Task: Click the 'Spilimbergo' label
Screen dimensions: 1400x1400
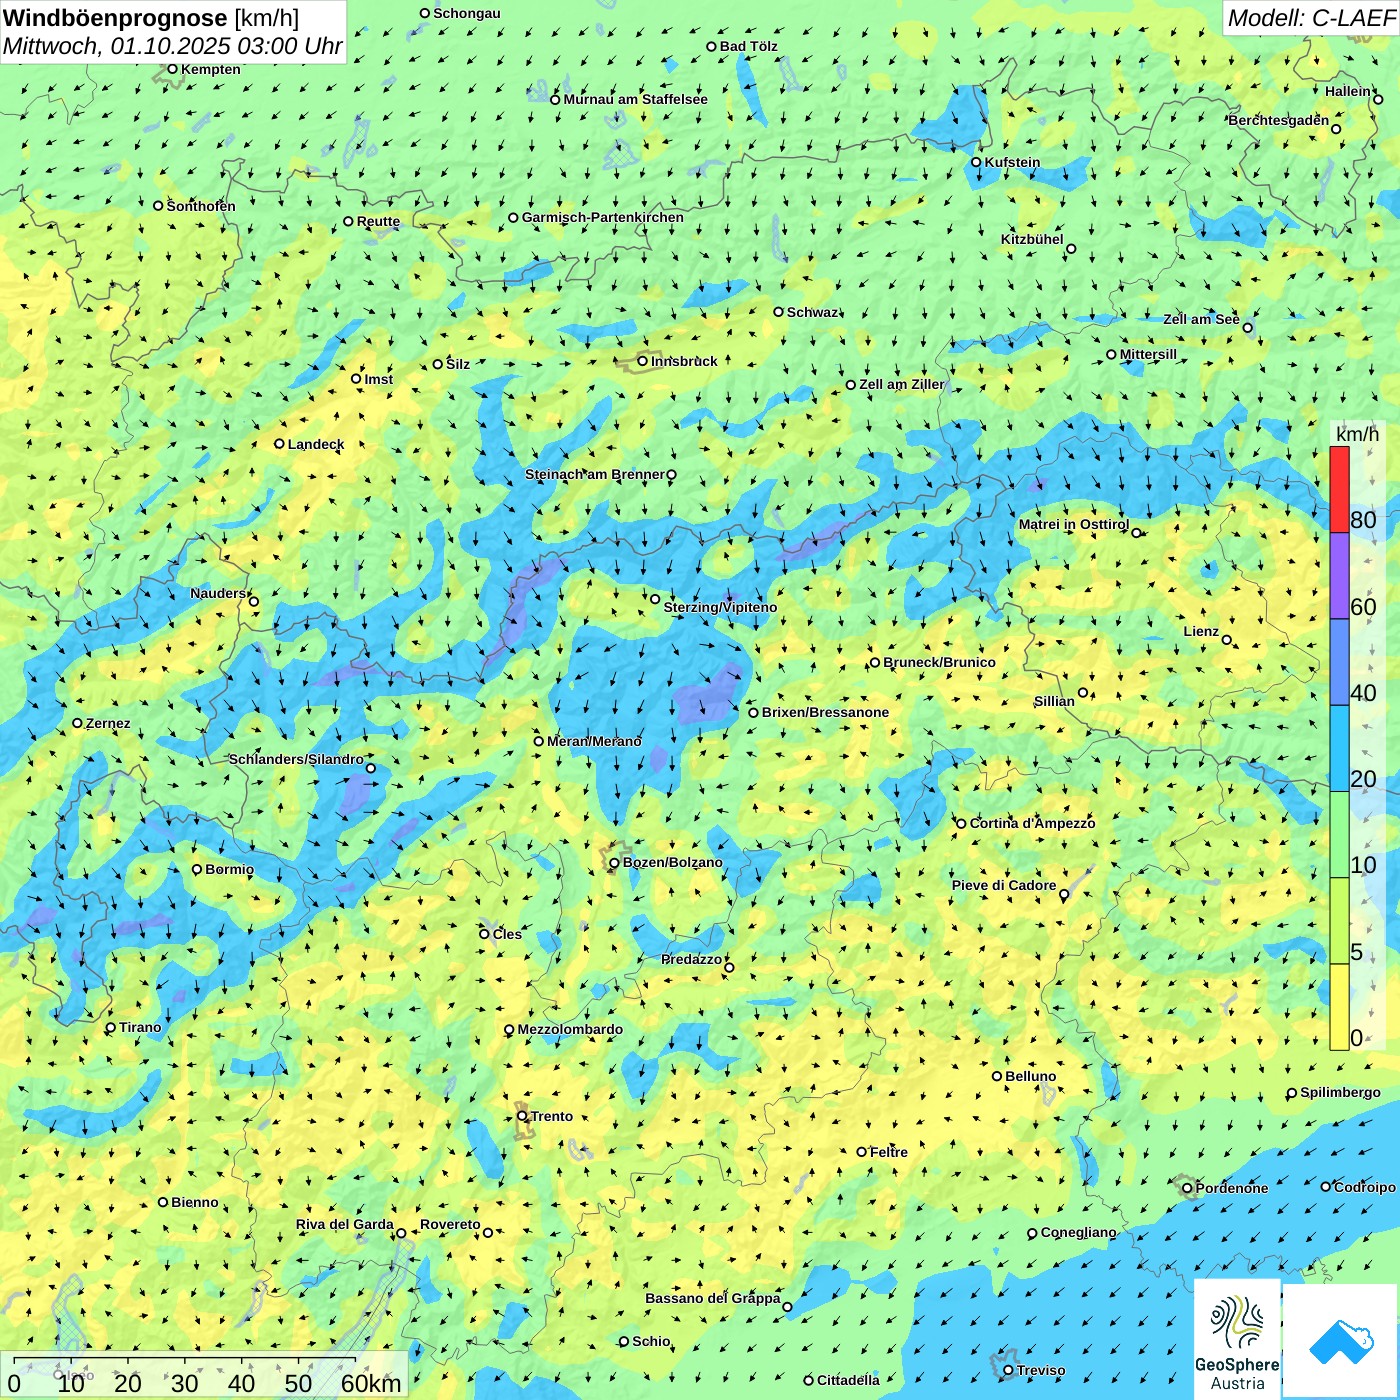Action: point(1340,1092)
